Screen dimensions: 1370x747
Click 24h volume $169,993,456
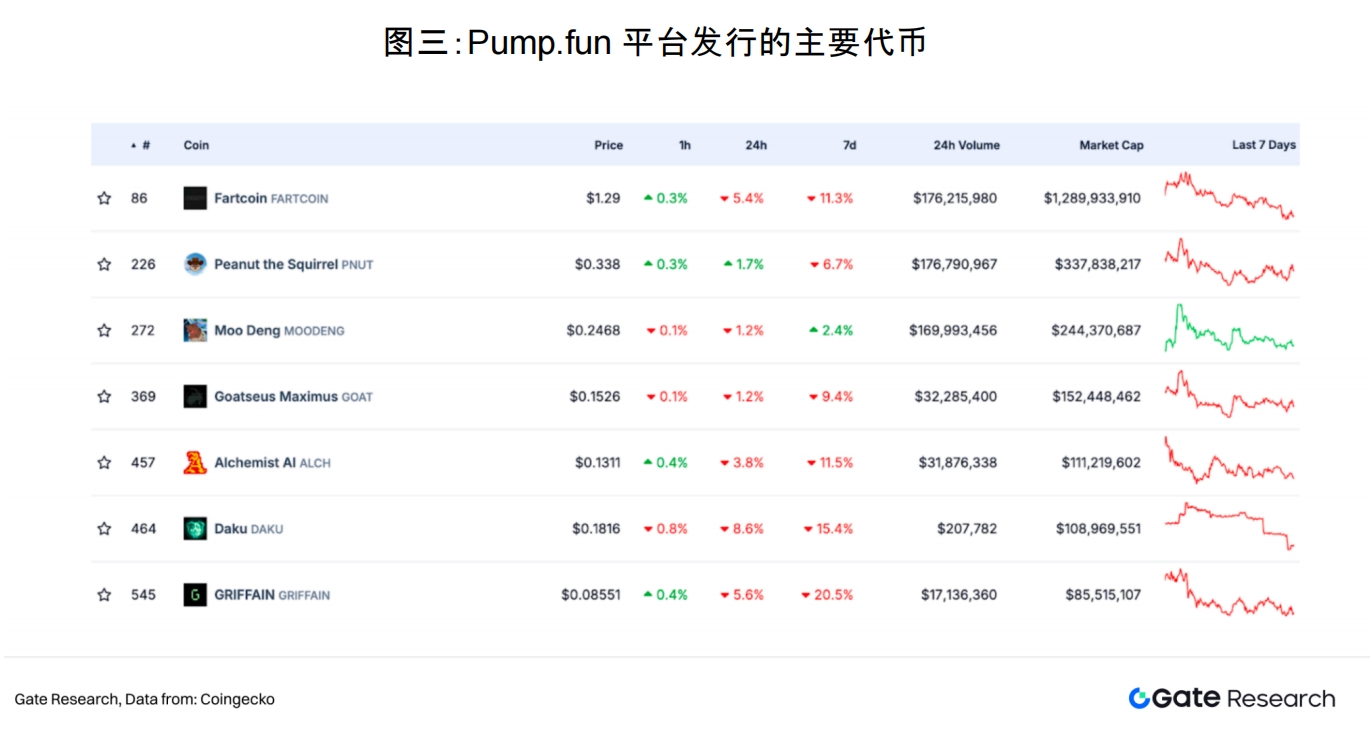[953, 330]
